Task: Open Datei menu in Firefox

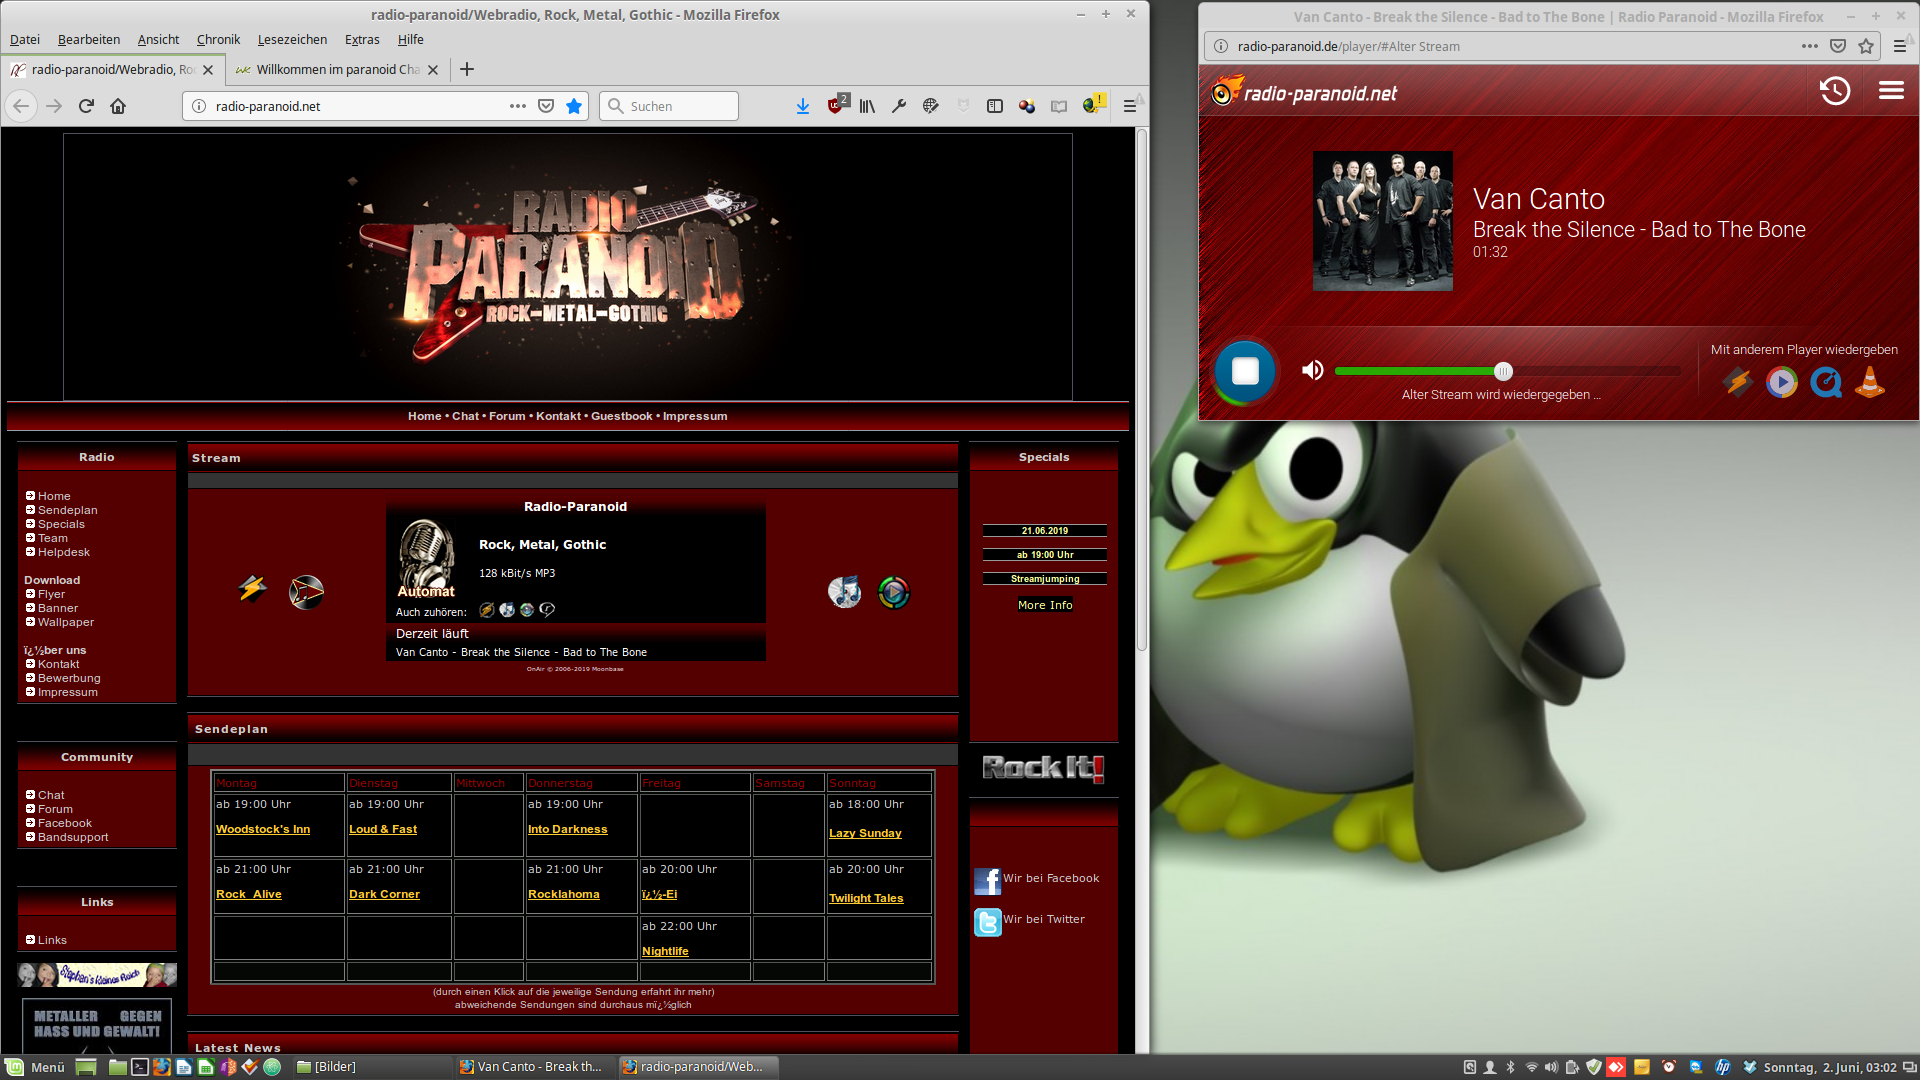Action: click(25, 39)
